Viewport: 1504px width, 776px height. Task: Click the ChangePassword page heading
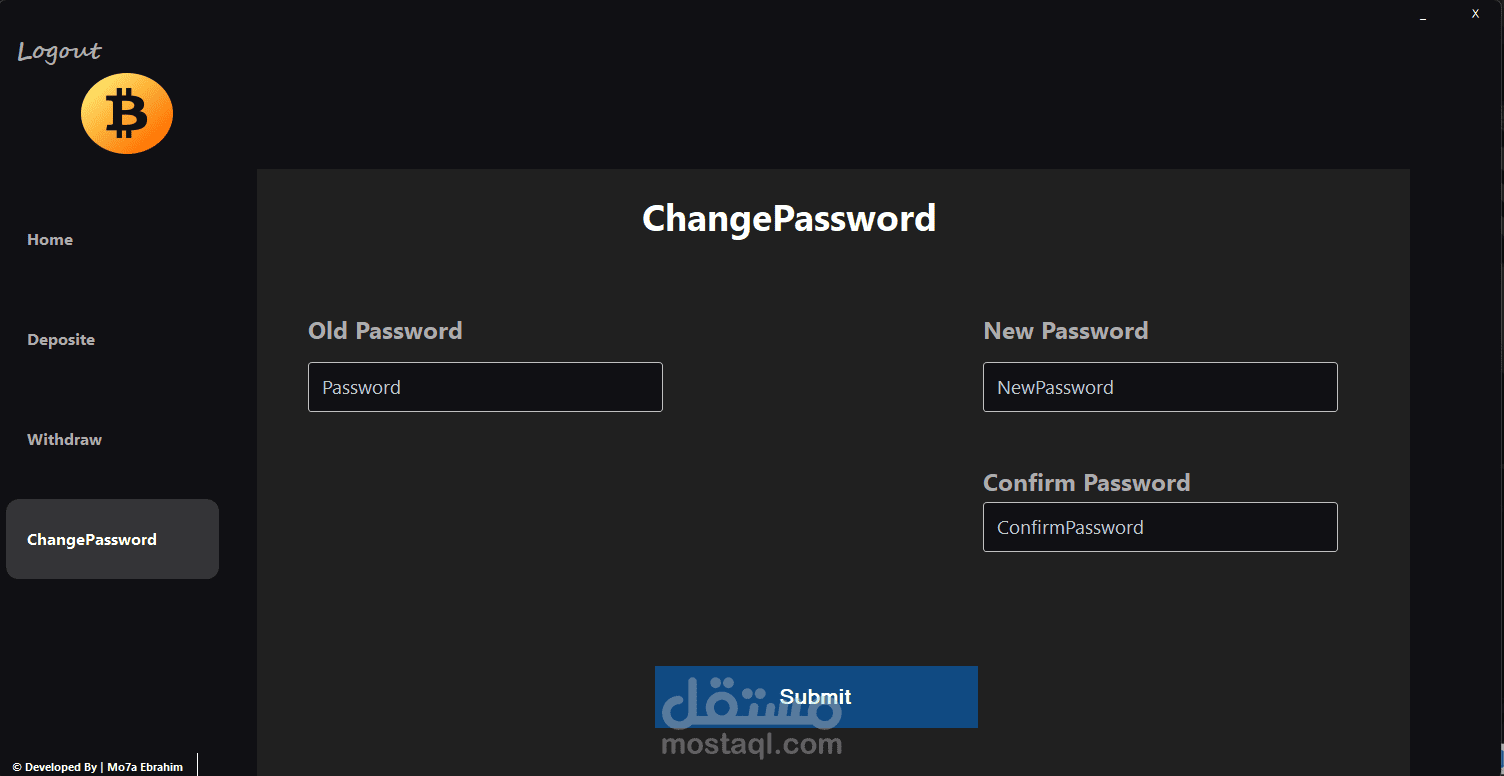click(789, 219)
